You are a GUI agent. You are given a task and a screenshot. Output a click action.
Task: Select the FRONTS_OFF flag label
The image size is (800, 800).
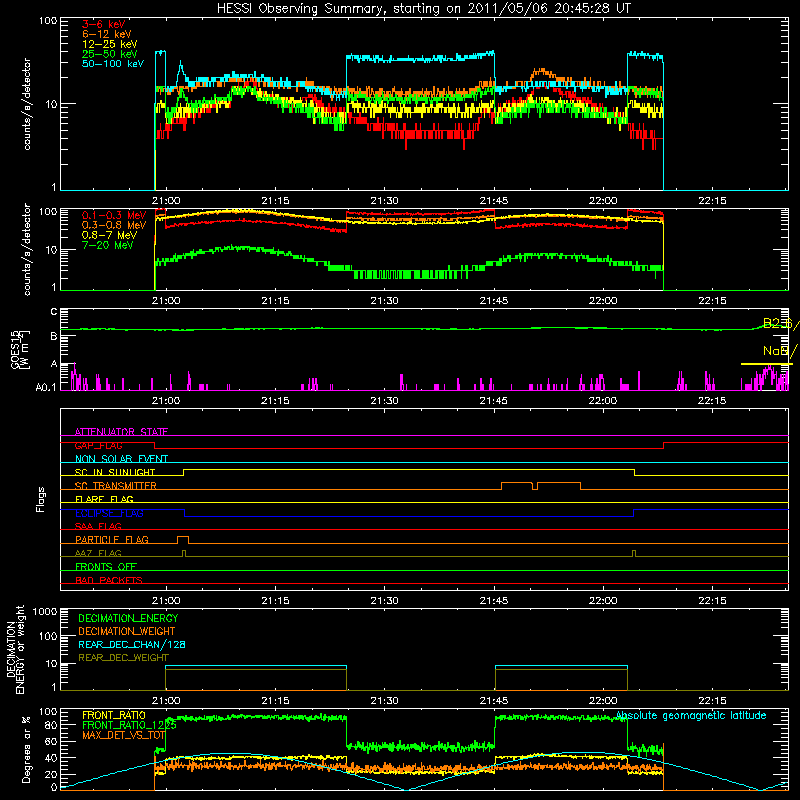click(x=106, y=566)
